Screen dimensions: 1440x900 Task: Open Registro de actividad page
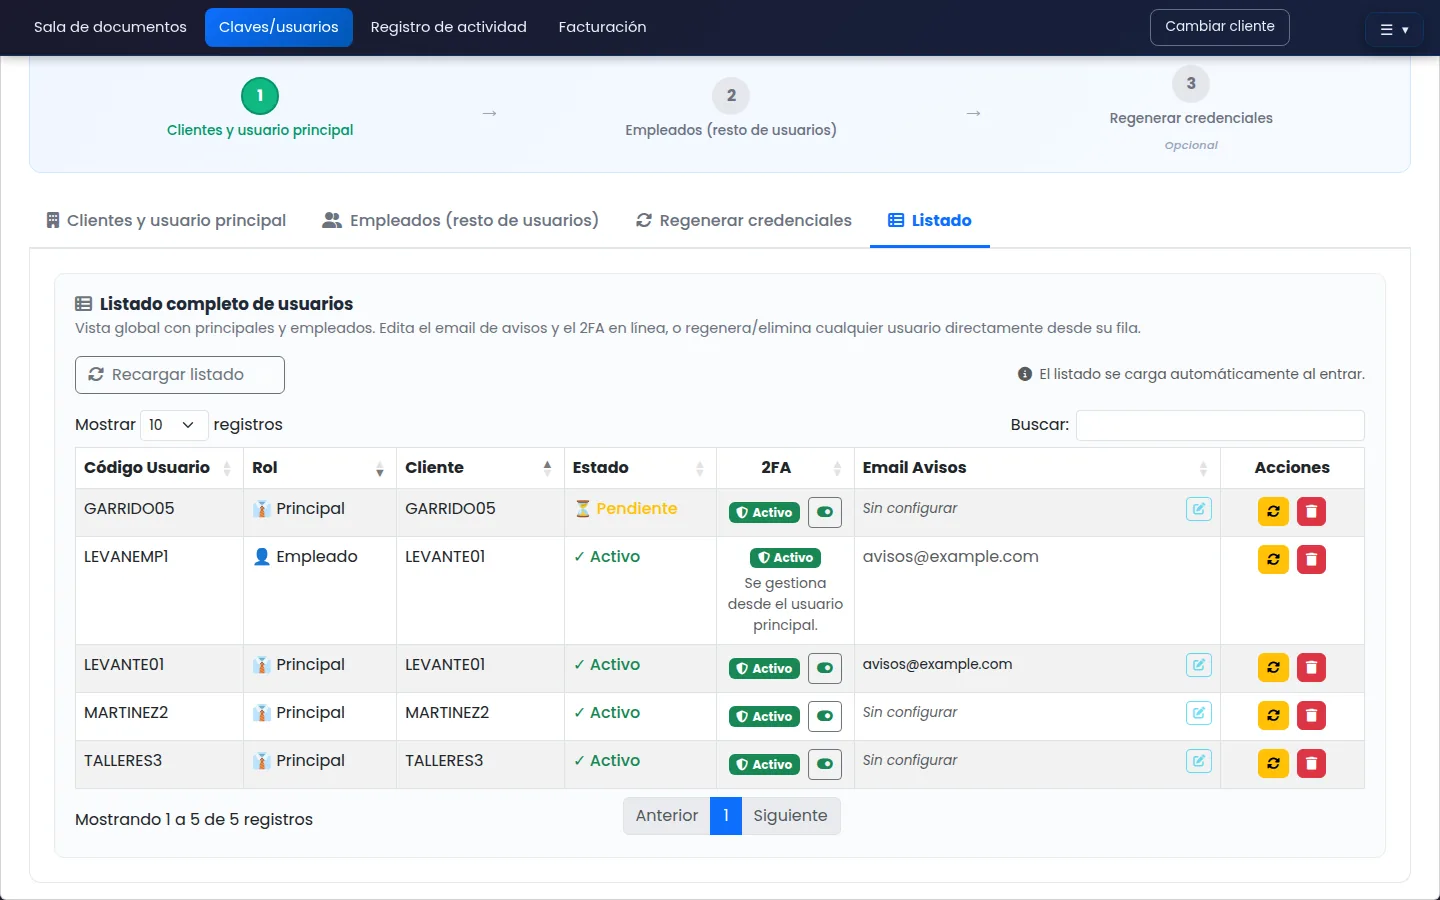tap(448, 27)
